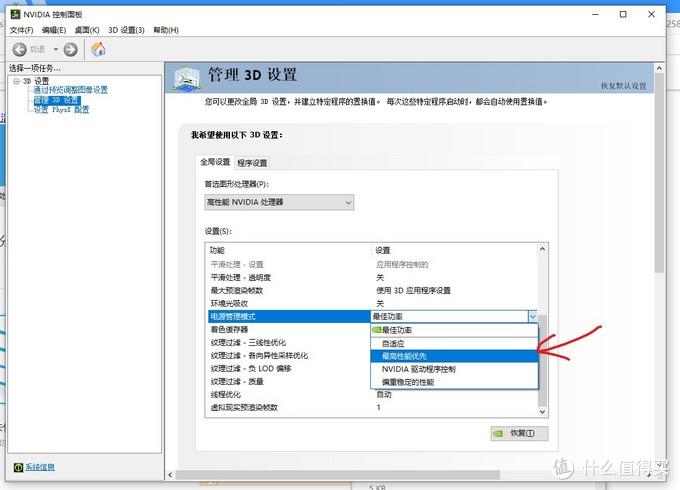This screenshot has height=490, width=680.
Task: Choose 最佳功率 in the dropdown list
Action: 454,330
